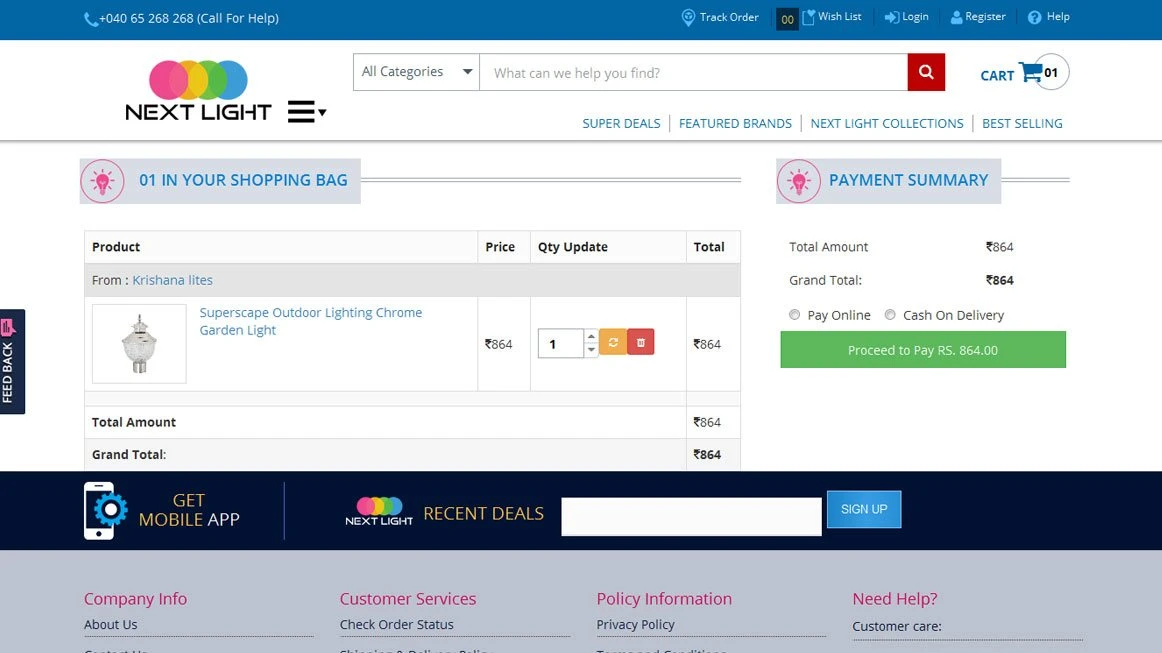Click the Get Mobile App phone icon

pyautogui.click(x=104, y=511)
